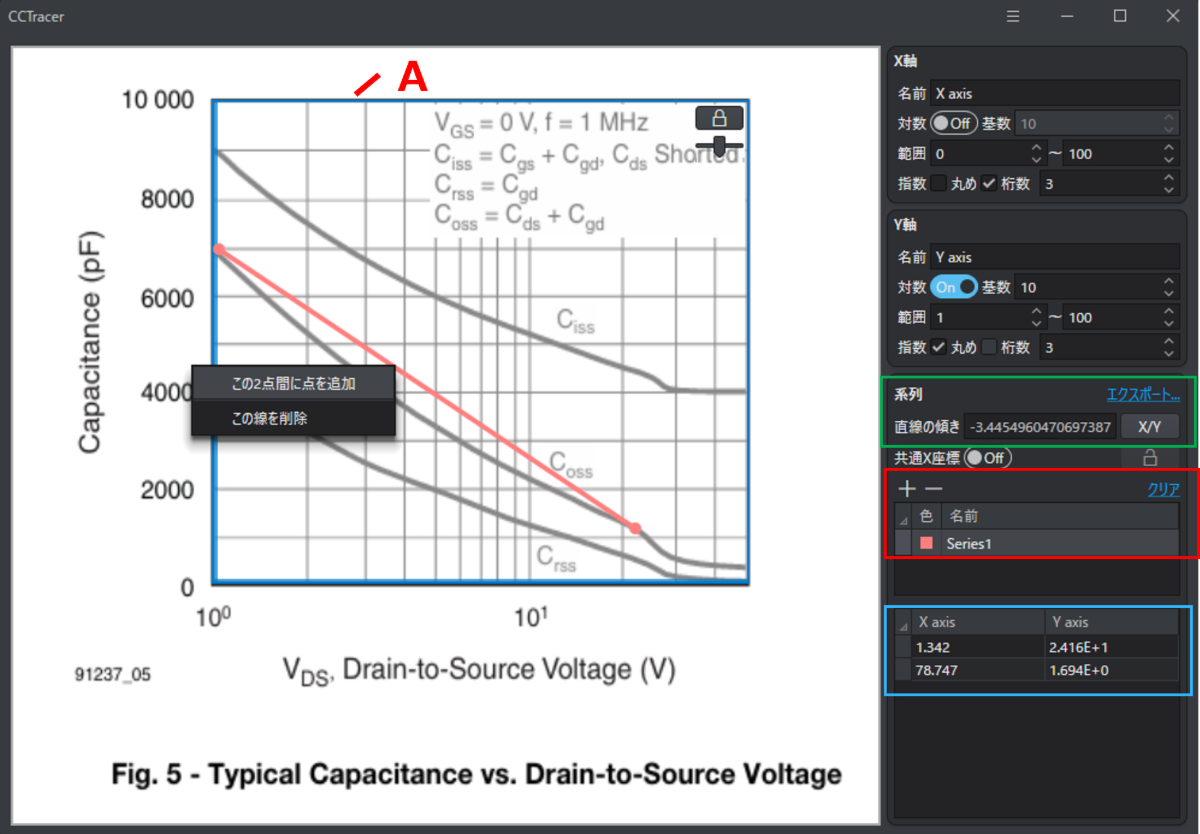The width and height of the screenshot is (1200, 834).
Task: Open the hamburger menu in title bar
Action: [1013, 16]
